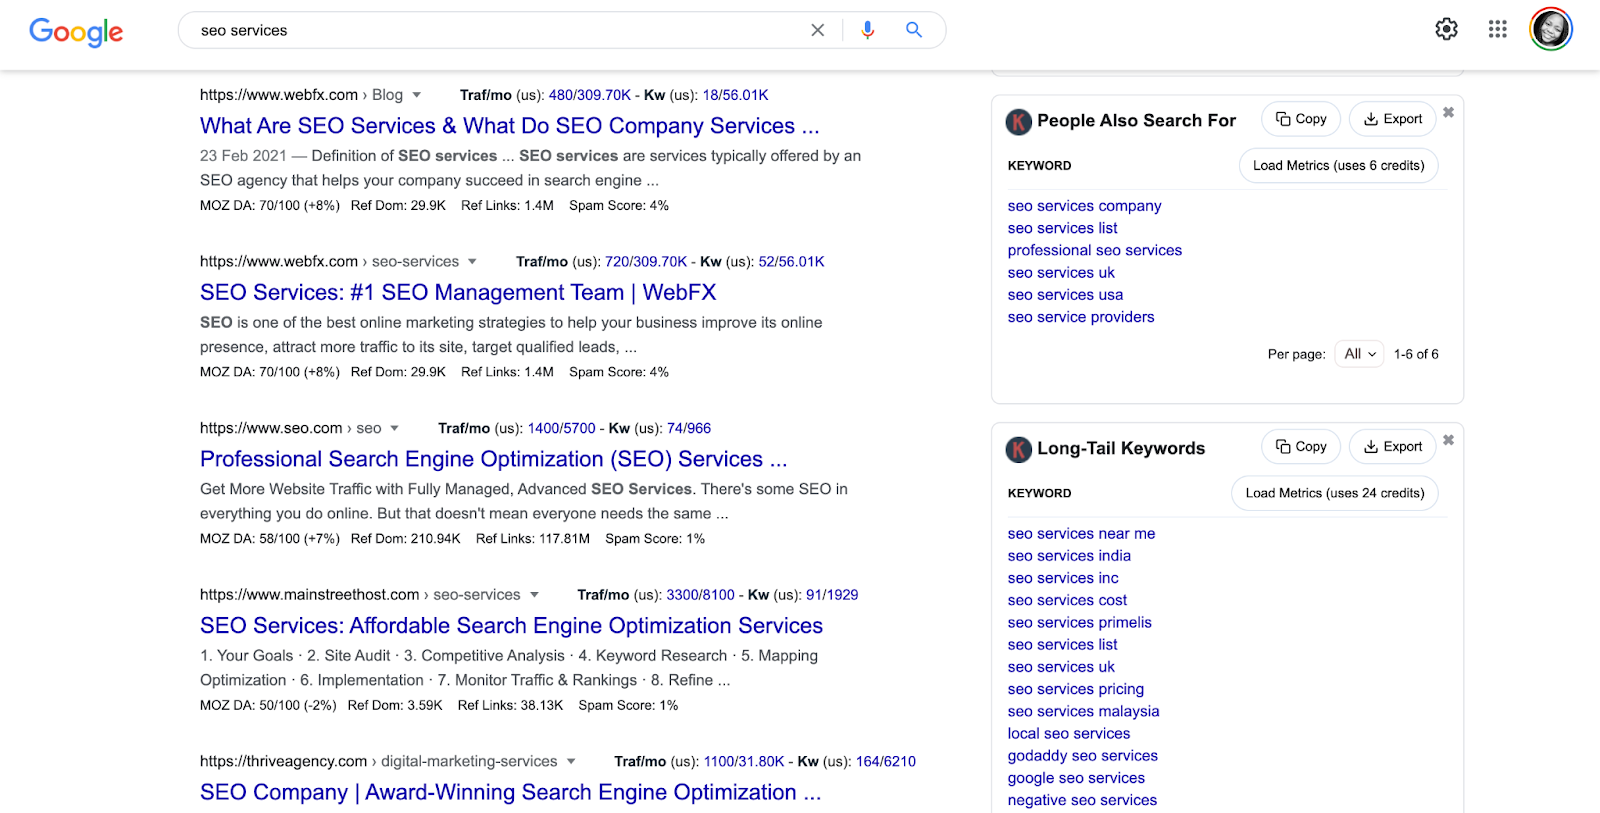1600x813 pixels.
Task: Open the 164/6210 keyword link
Action: 886,761
